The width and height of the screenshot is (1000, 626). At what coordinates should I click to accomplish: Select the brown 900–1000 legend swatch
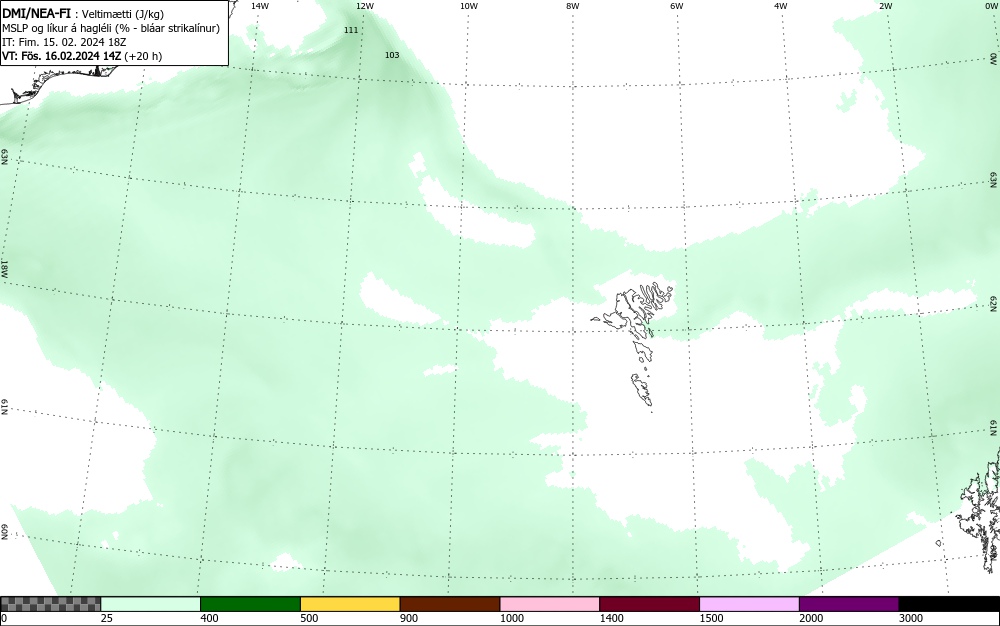[450, 604]
